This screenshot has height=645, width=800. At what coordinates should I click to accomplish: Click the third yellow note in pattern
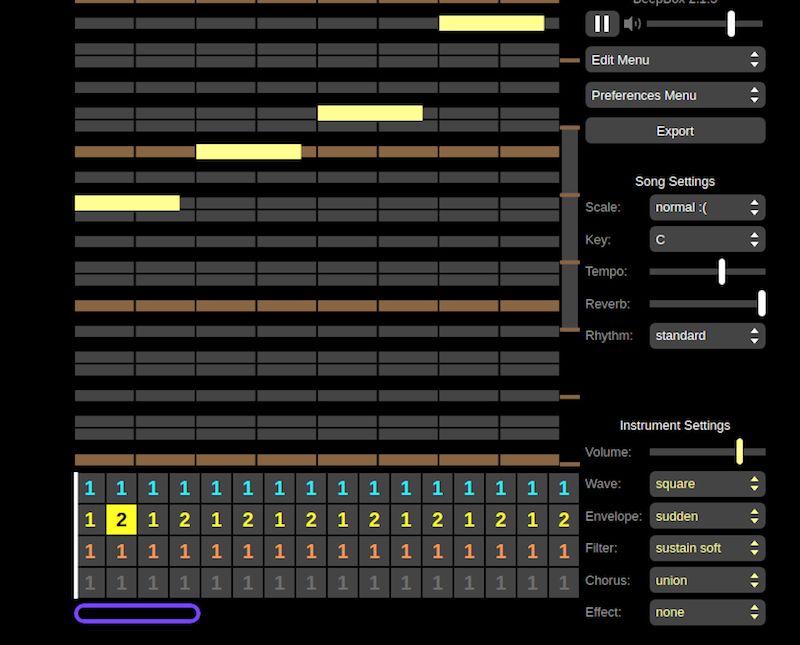[370, 113]
